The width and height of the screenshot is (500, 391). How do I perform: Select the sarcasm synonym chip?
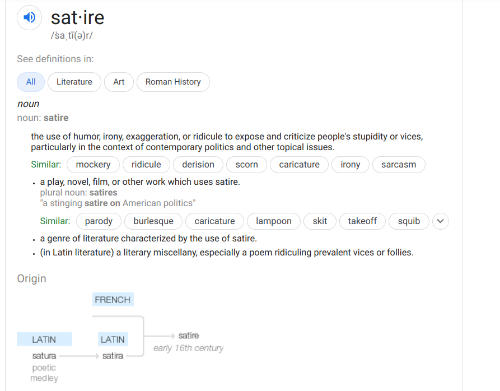pos(399,165)
